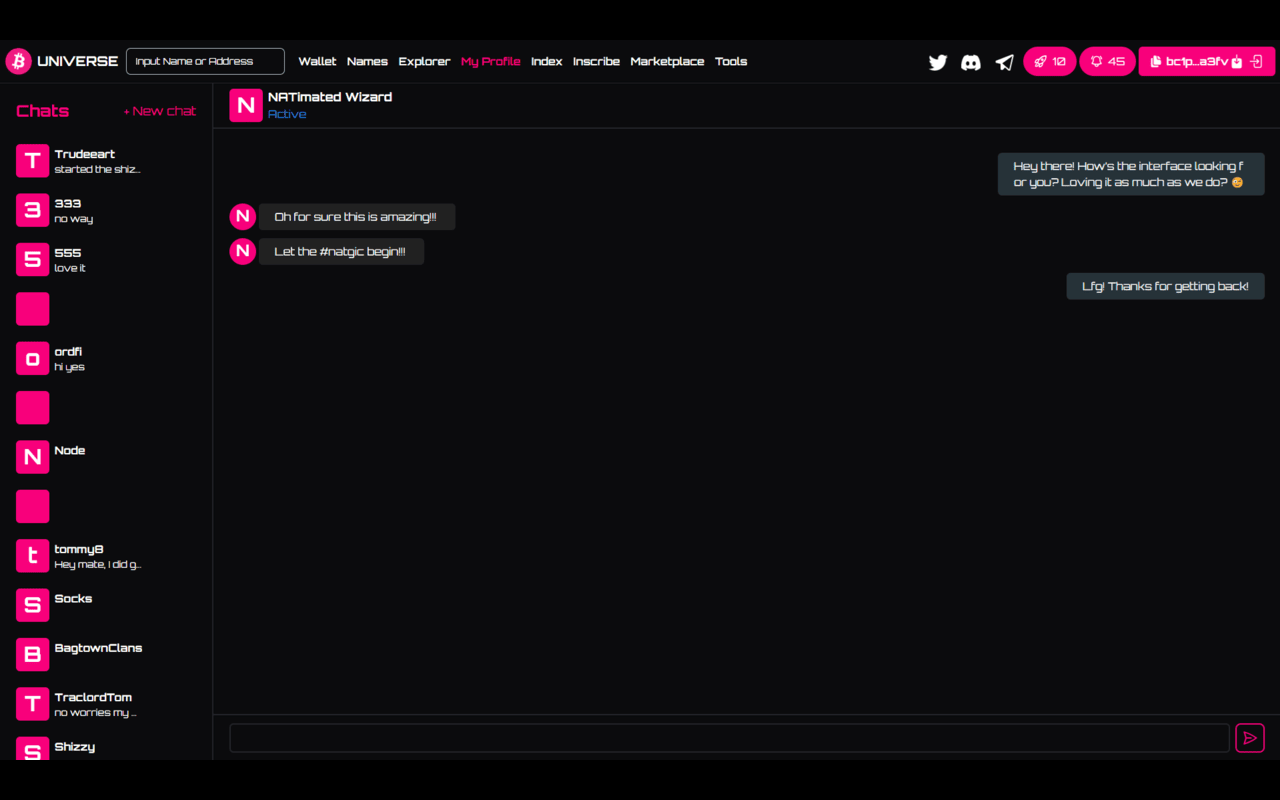
Task: Send the message with the paper plane icon
Action: 1250,738
